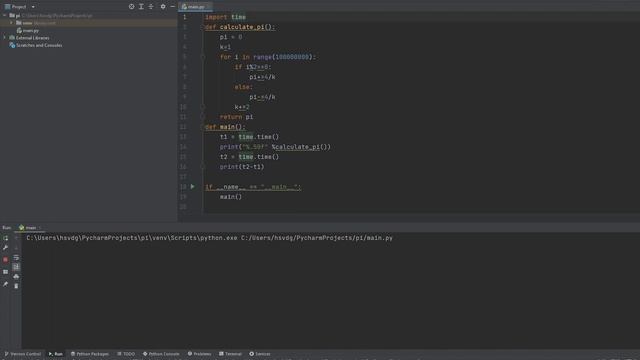Click the Select Opened File target icon
The height and width of the screenshot is (360, 640).
(x=131, y=7)
